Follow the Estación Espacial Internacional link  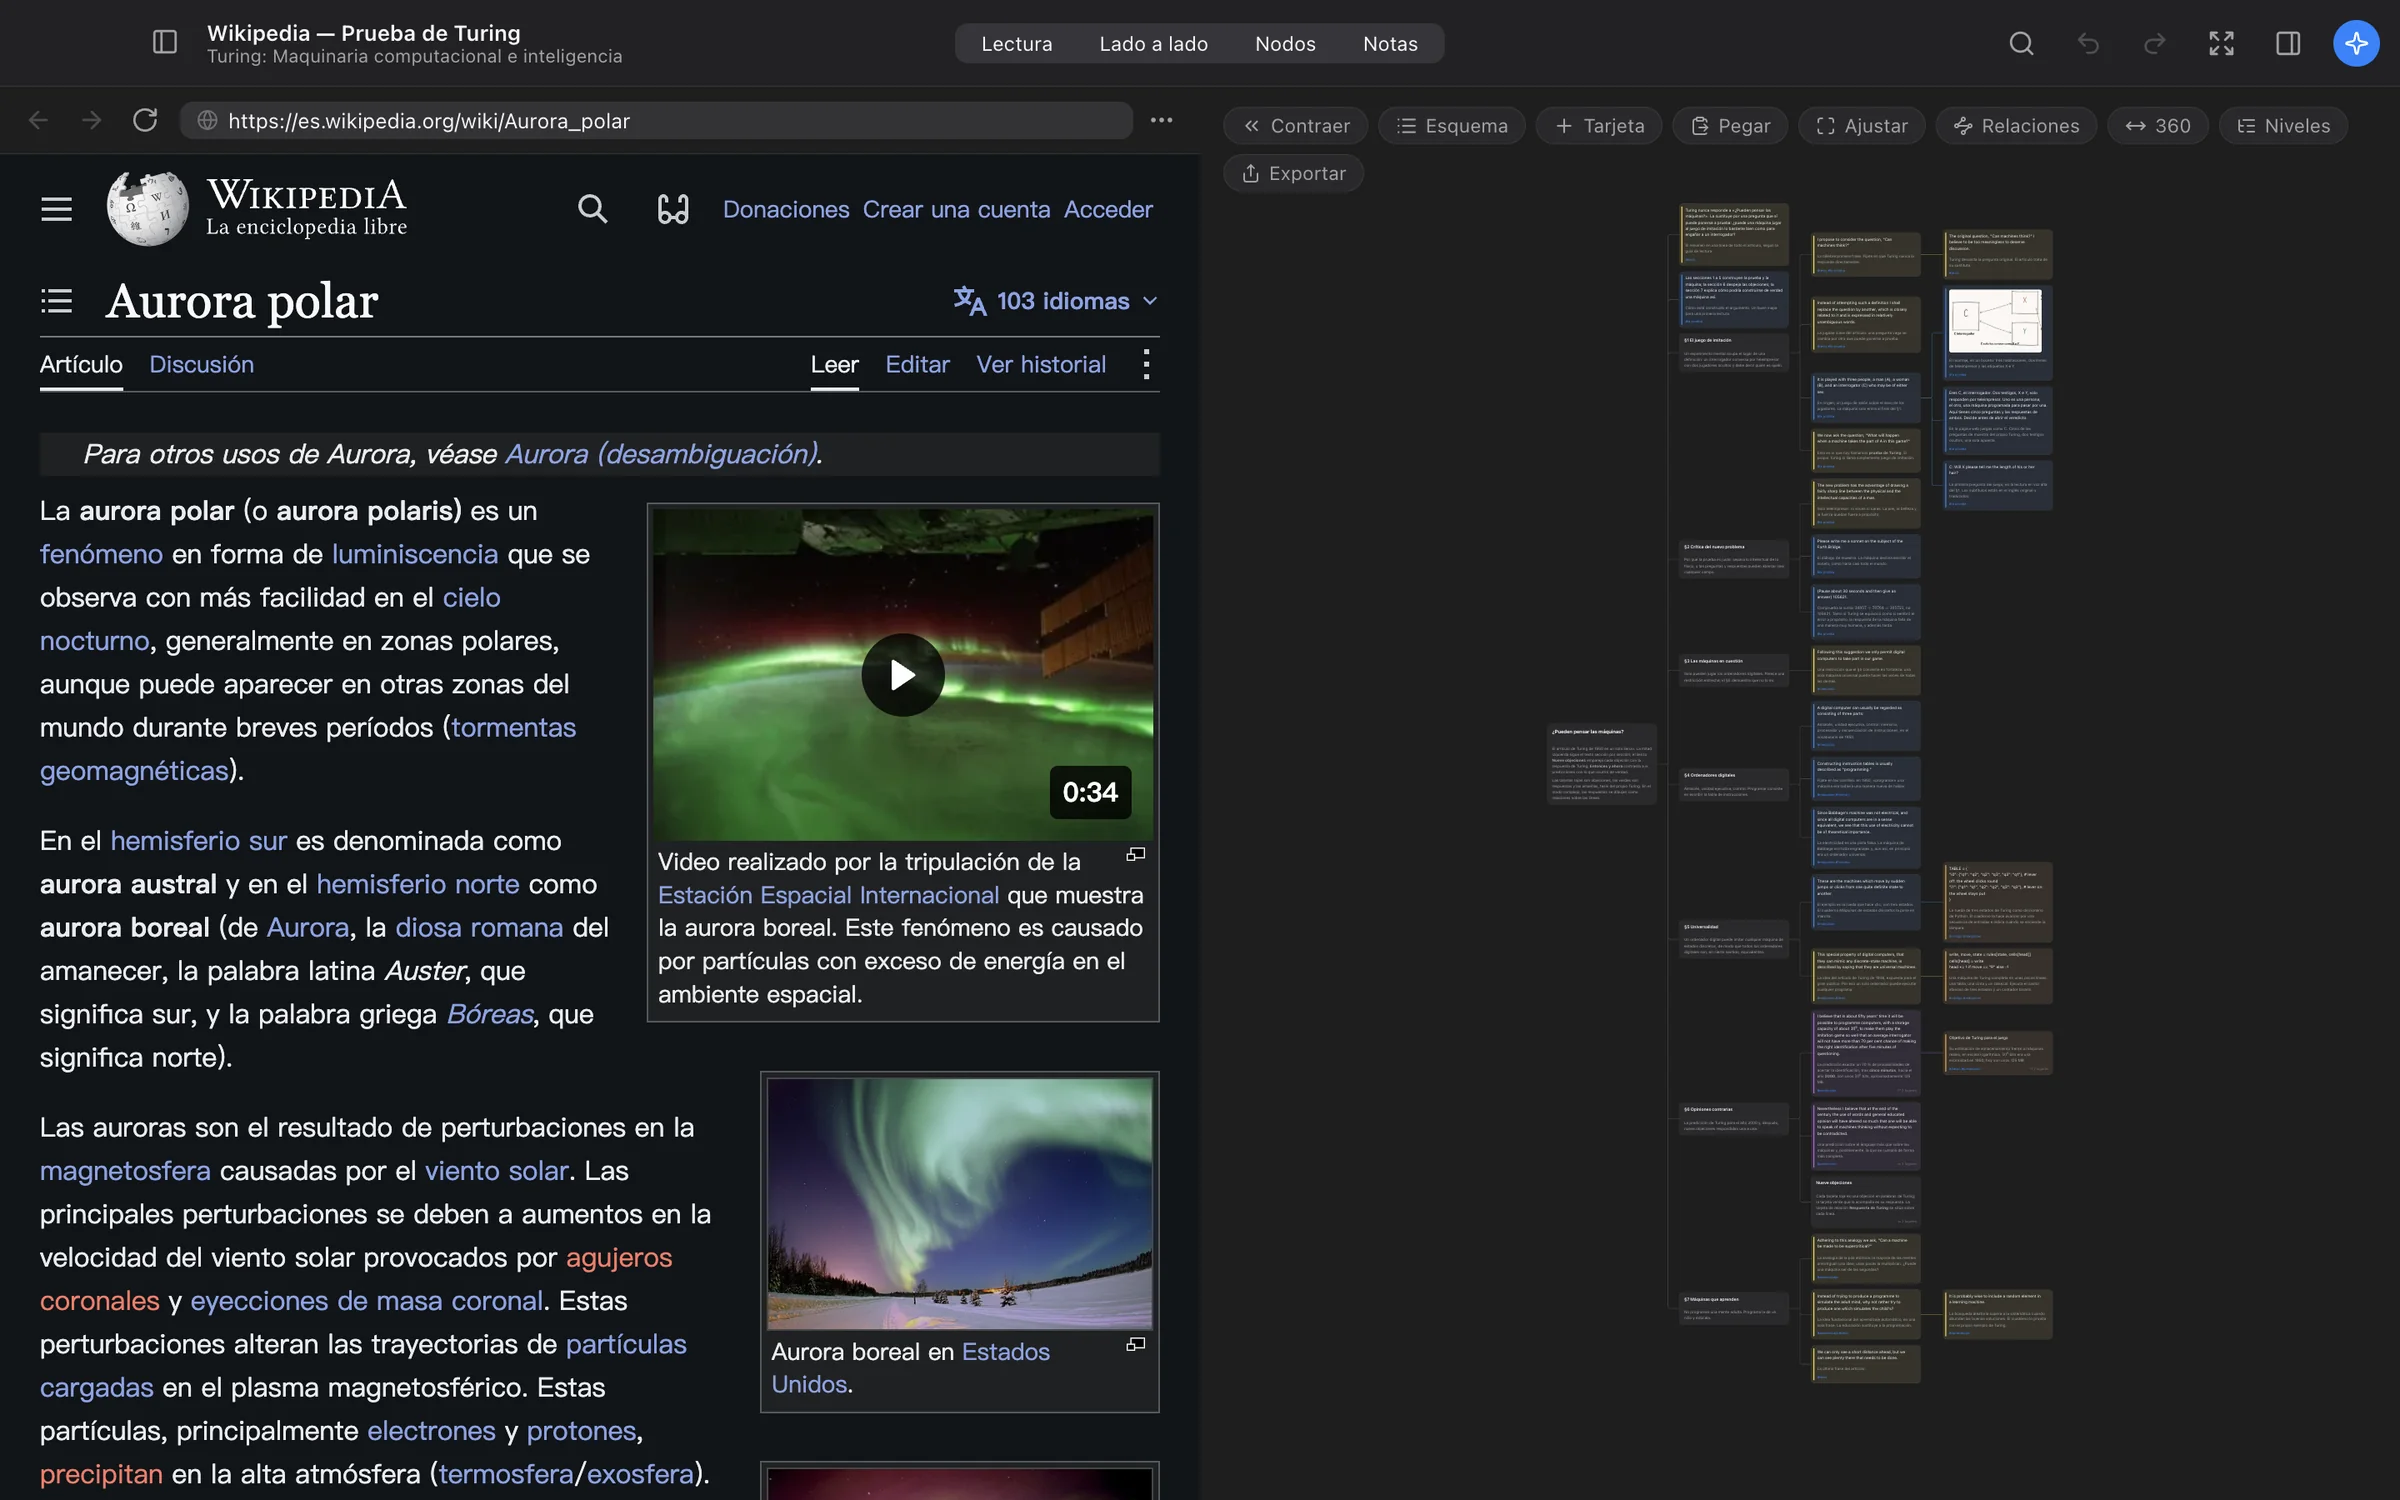tap(828, 895)
